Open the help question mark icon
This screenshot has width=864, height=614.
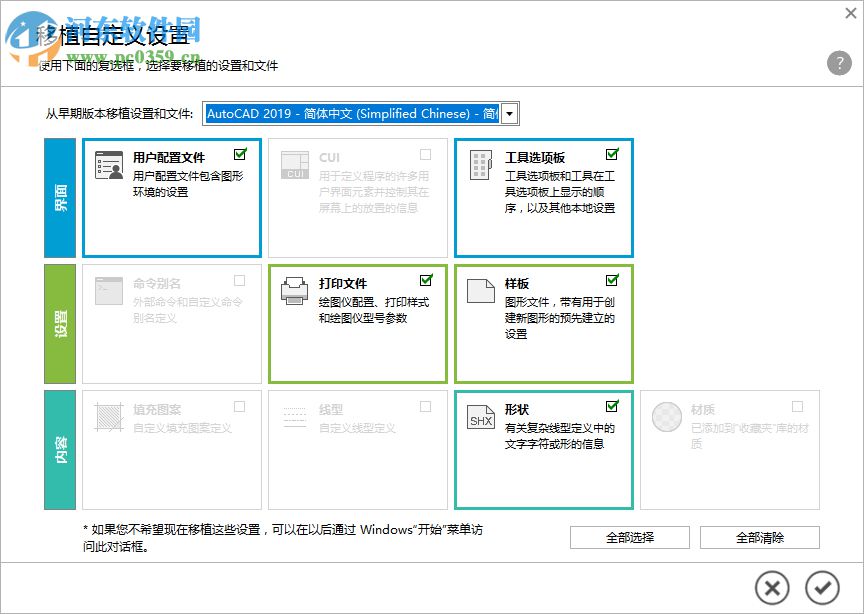[x=838, y=64]
